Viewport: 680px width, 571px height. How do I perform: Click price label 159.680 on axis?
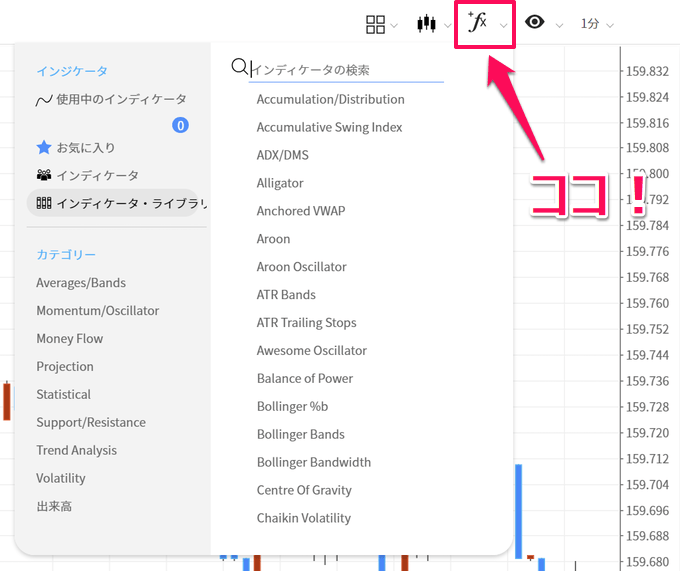[x=647, y=562]
